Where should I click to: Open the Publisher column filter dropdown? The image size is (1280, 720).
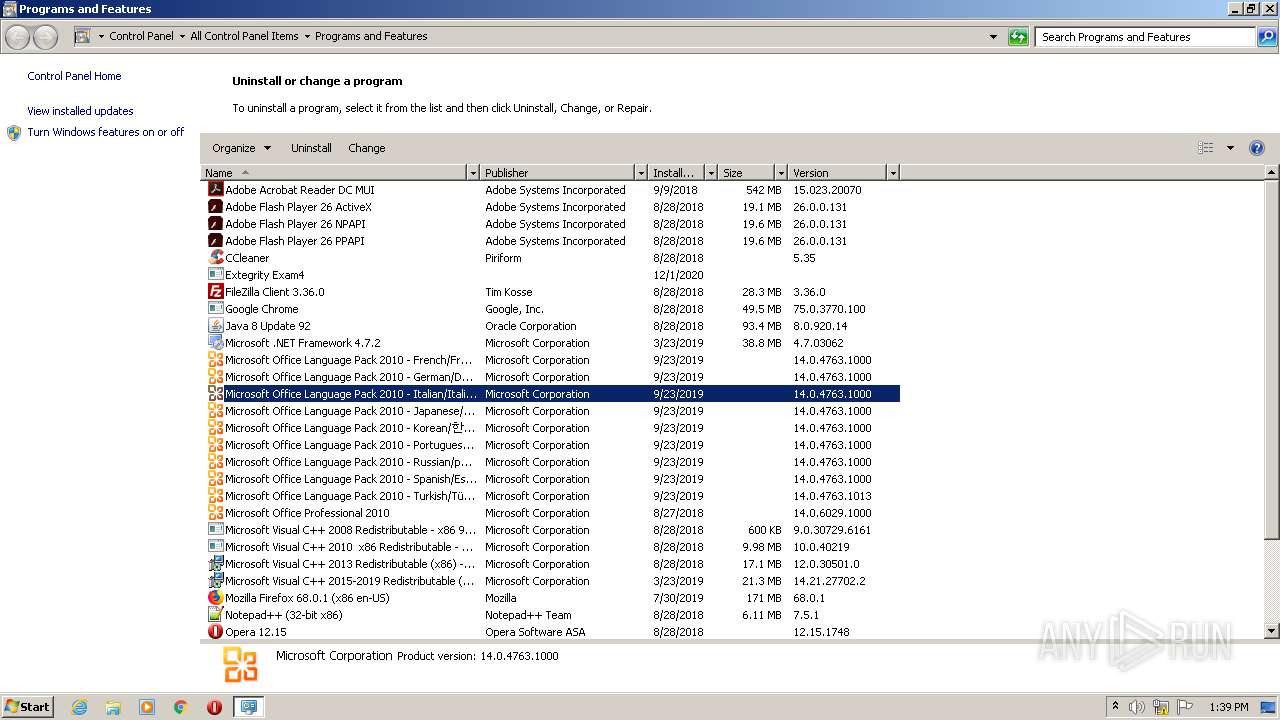(x=641, y=173)
